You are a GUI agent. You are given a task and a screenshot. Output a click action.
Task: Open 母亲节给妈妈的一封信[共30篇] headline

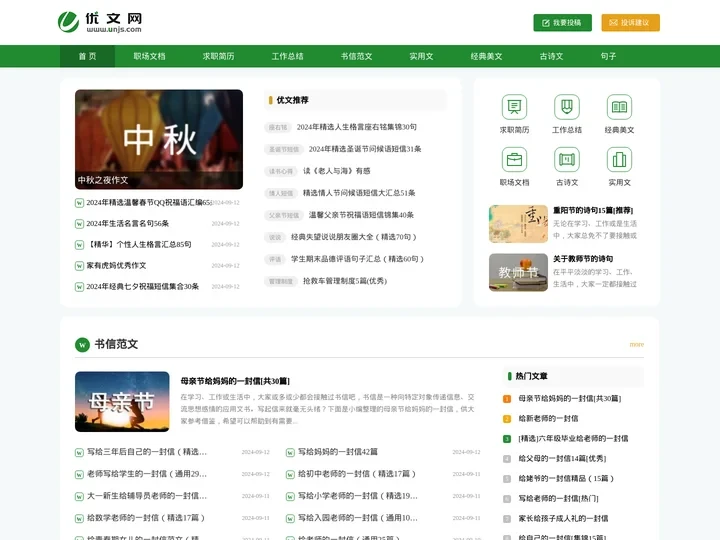pos(235,381)
